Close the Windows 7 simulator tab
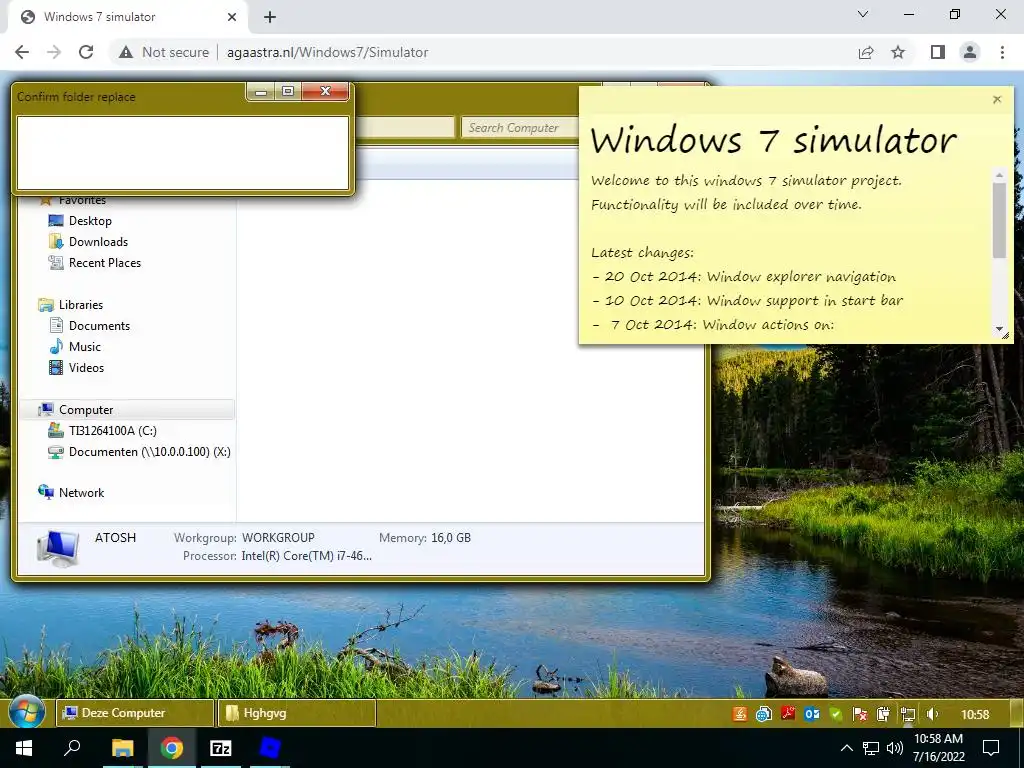Screen dimensions: 1024x768 click(232, 17)
